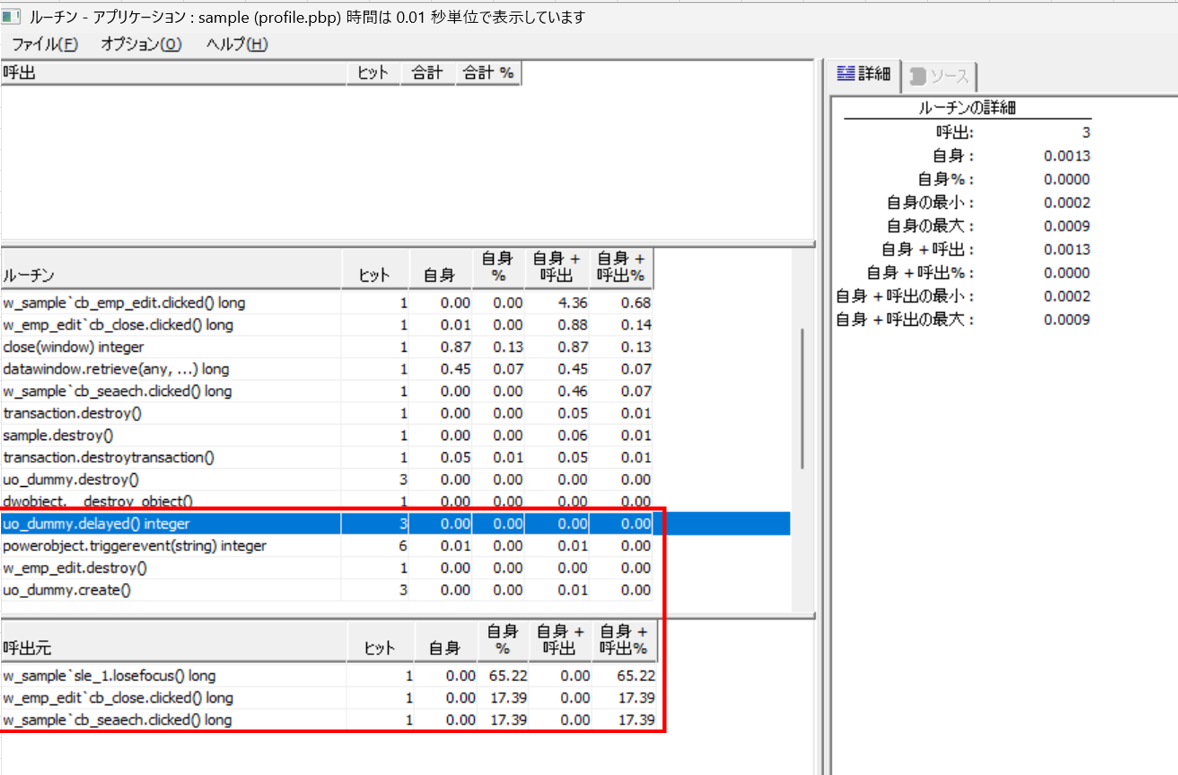
Task: Open the オプション(O) menu
Action: (141, 44)
